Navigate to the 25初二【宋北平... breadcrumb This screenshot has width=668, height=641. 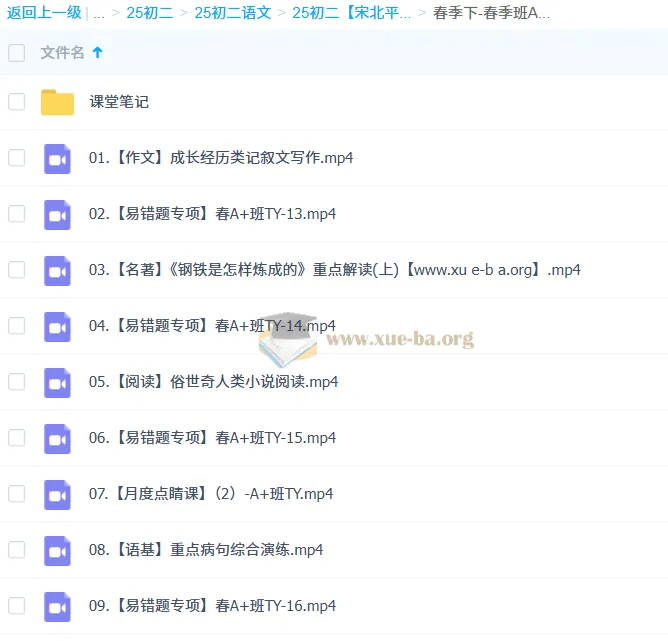(352, 13)
